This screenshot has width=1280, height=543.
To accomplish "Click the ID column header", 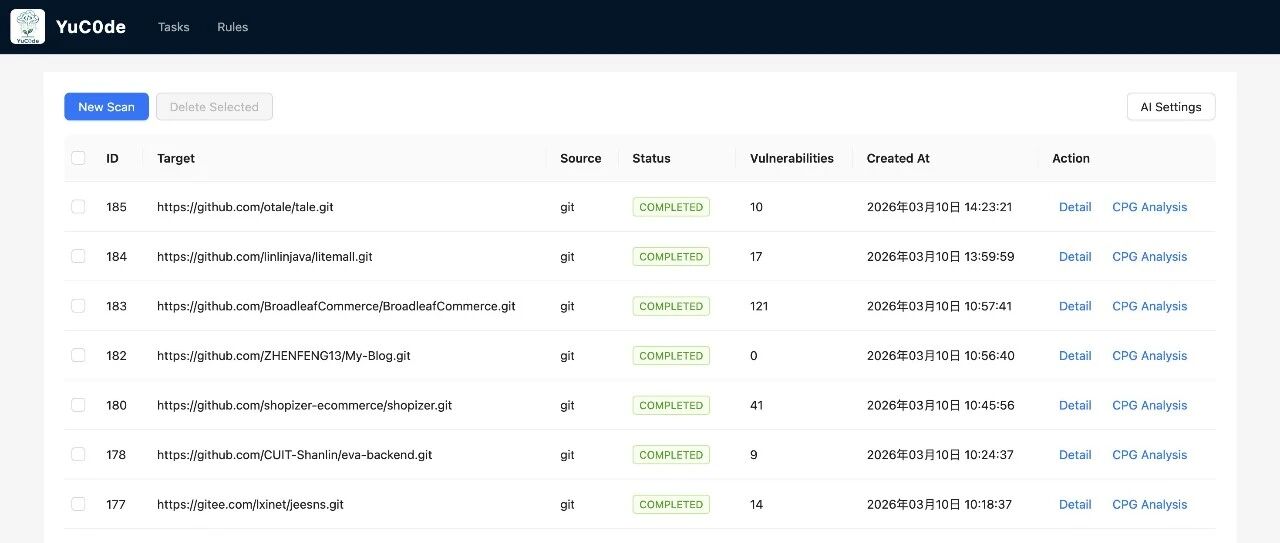I will pyautogui.click(x=112, y=158).
